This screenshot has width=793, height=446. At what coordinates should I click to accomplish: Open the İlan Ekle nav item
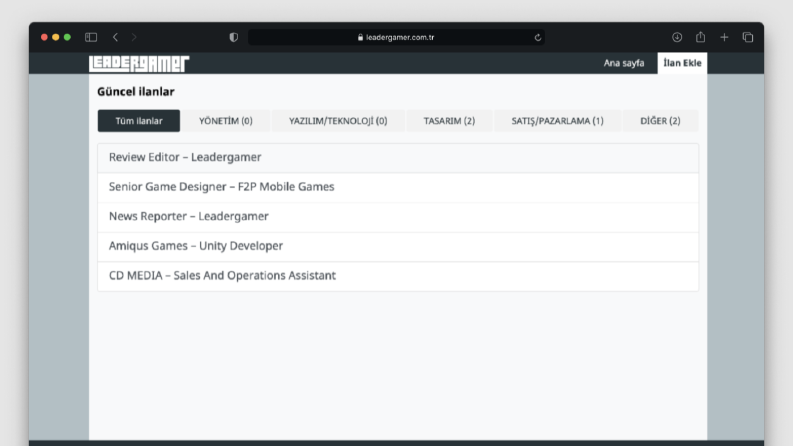682,63
